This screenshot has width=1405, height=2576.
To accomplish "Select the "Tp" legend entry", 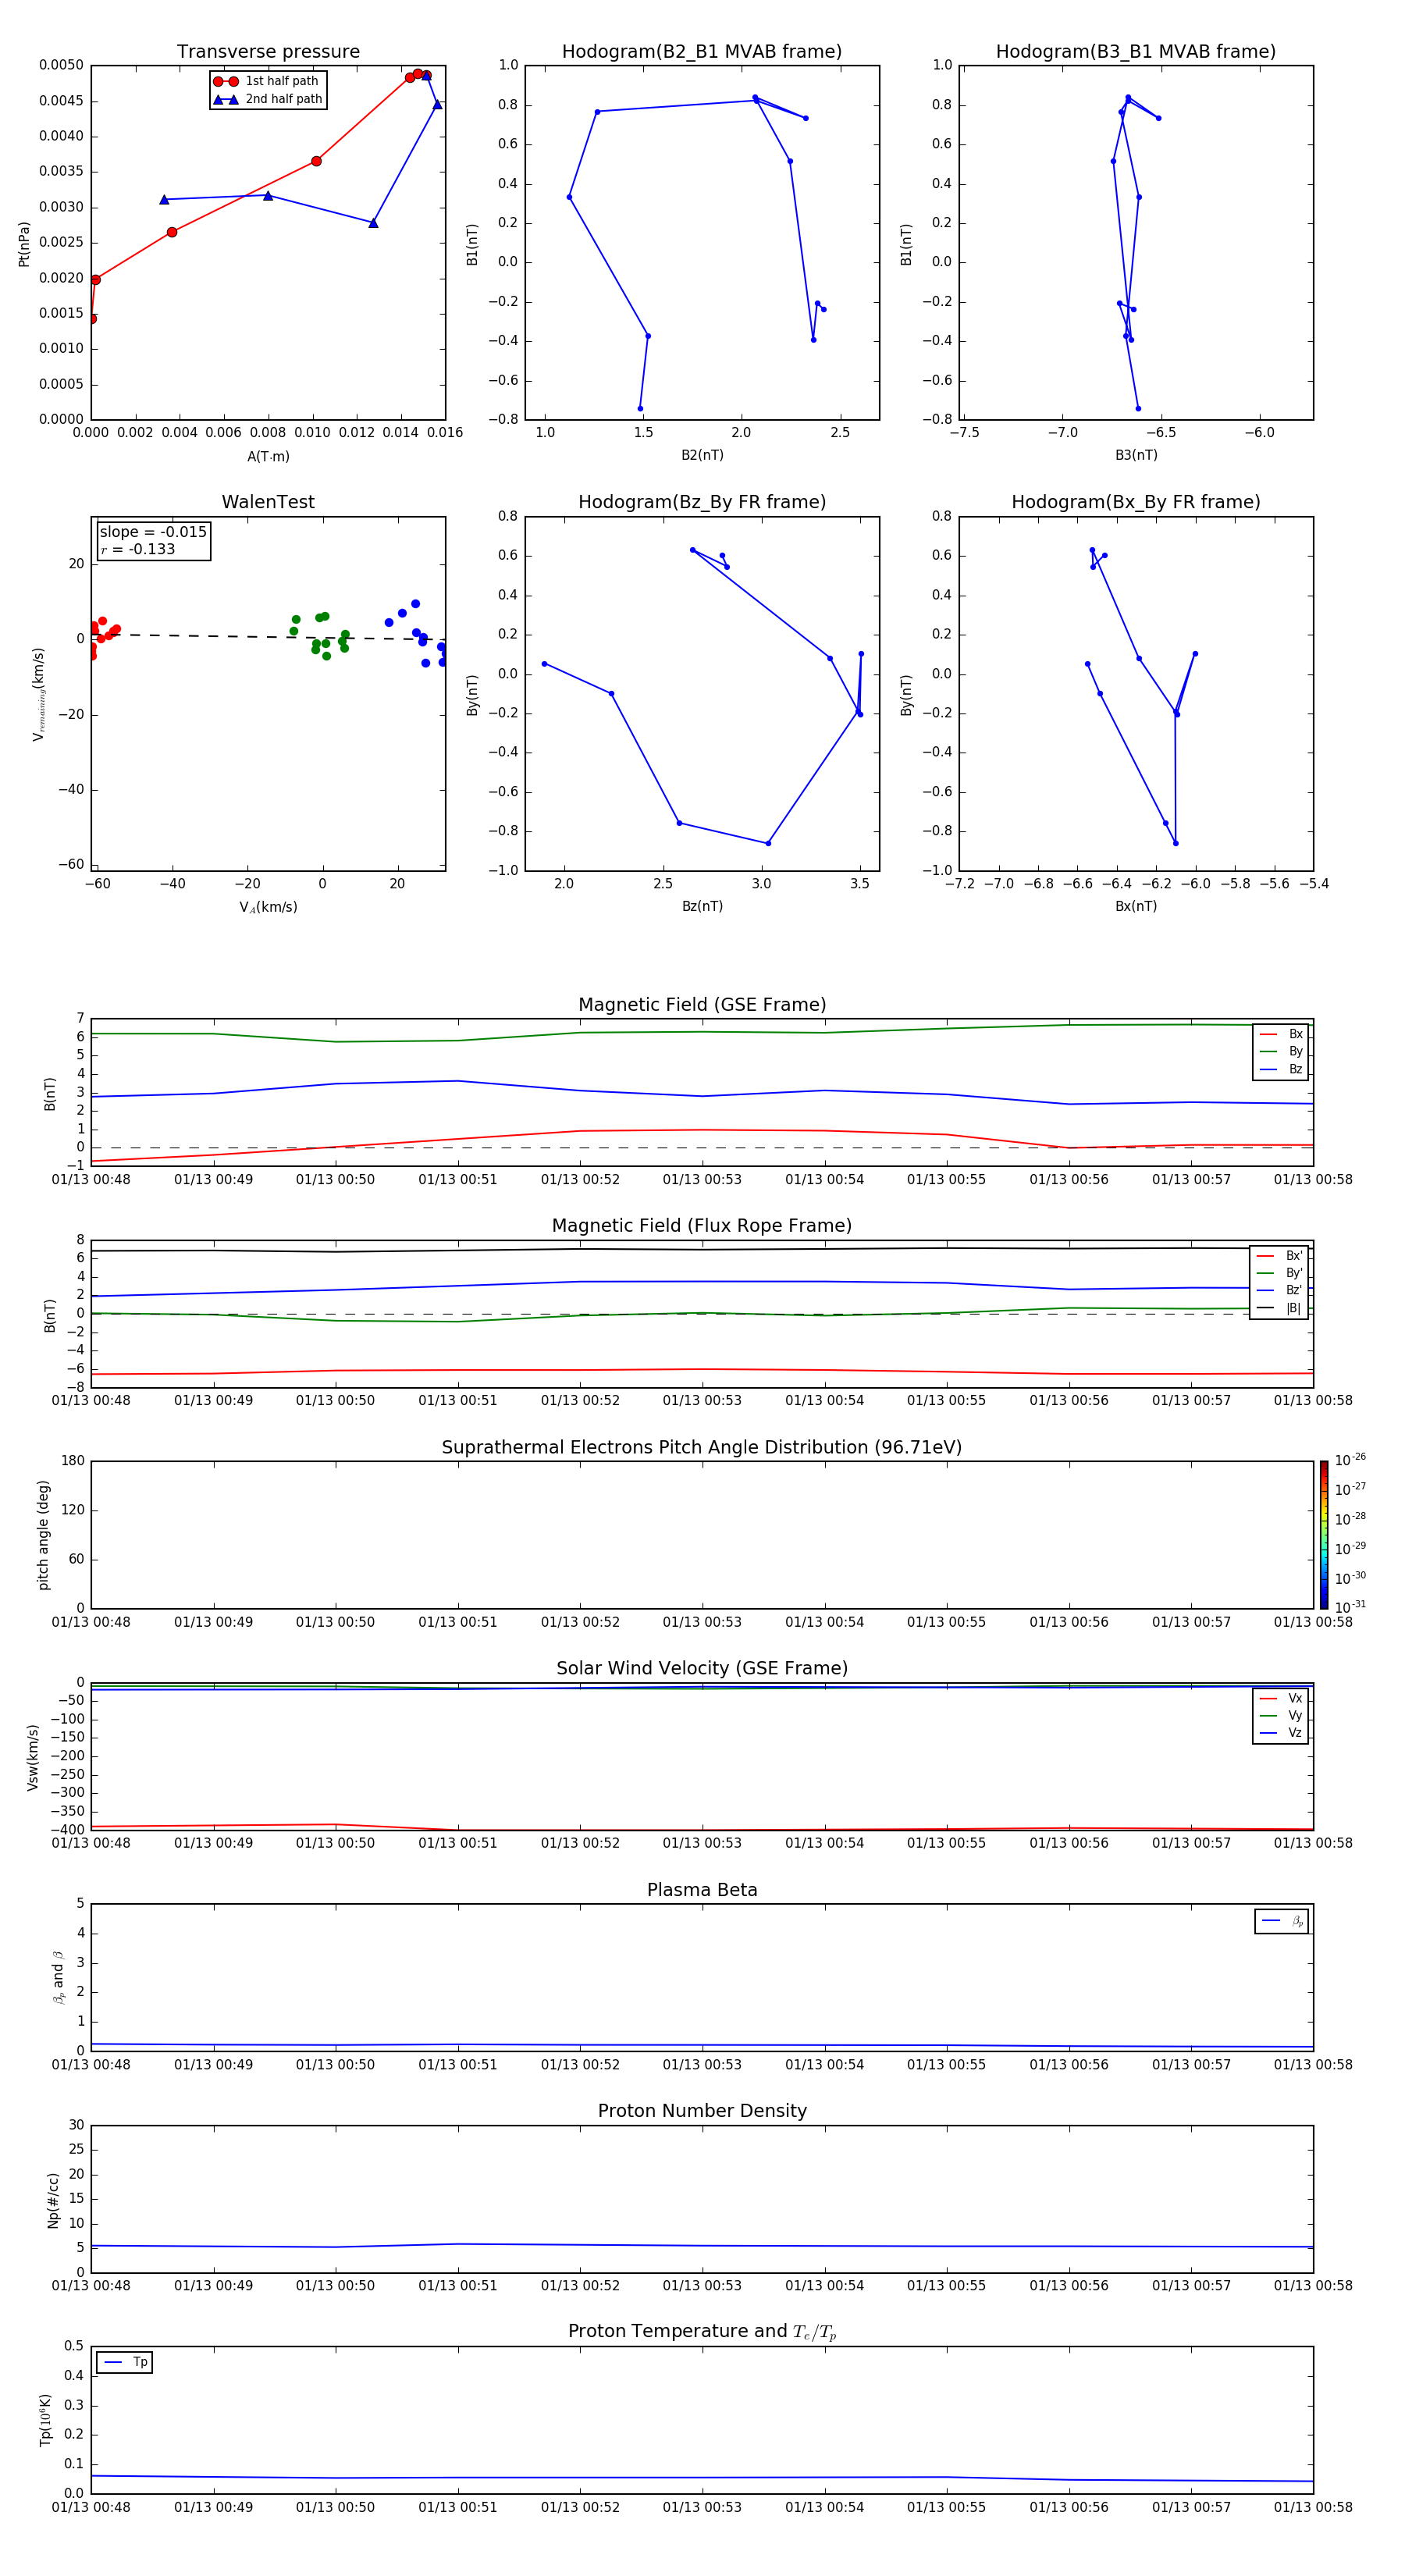I will (125, 2362).
